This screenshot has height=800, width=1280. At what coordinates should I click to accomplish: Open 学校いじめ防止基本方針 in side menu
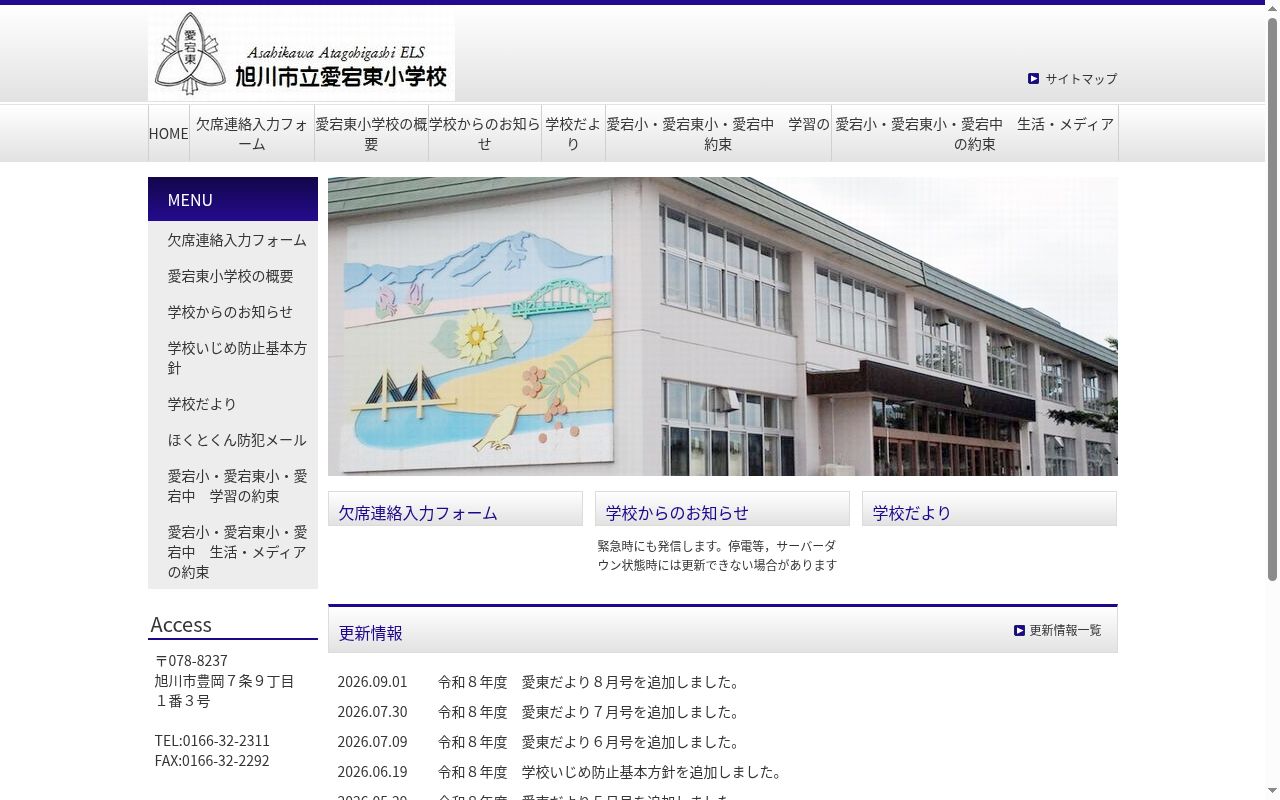click(237, 358)
